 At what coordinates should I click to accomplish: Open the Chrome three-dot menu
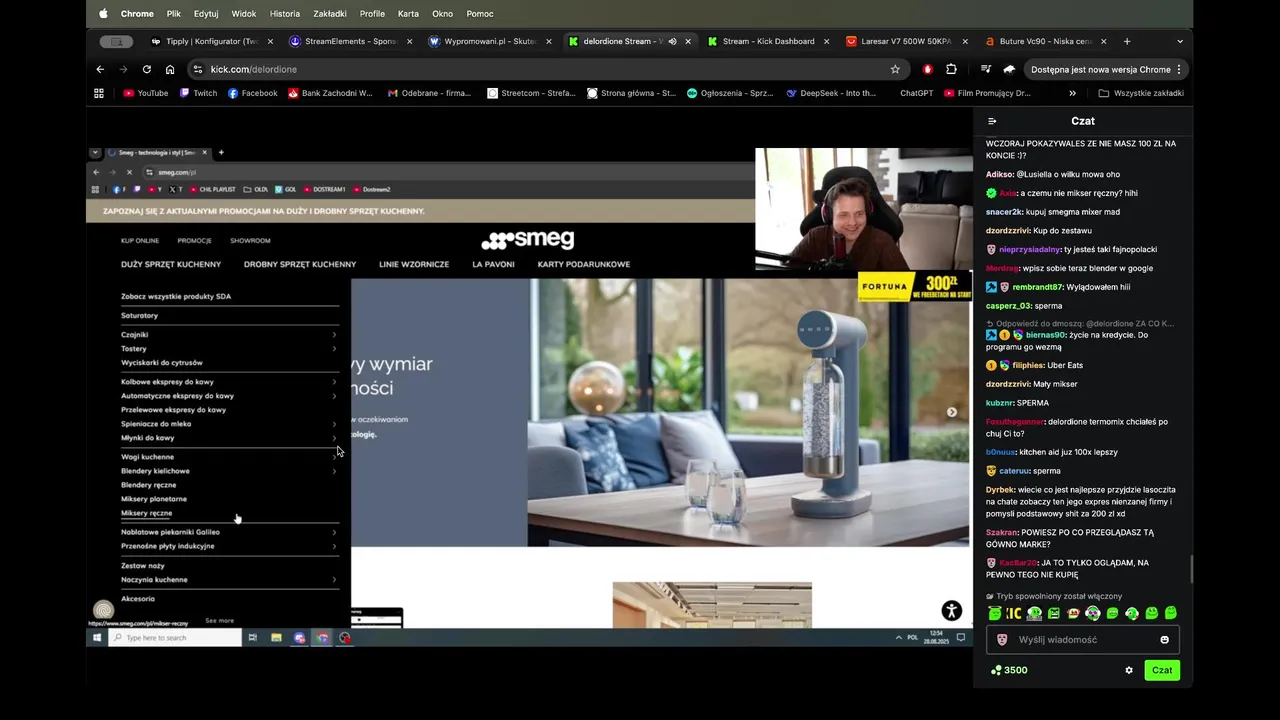coord(1179,69)
